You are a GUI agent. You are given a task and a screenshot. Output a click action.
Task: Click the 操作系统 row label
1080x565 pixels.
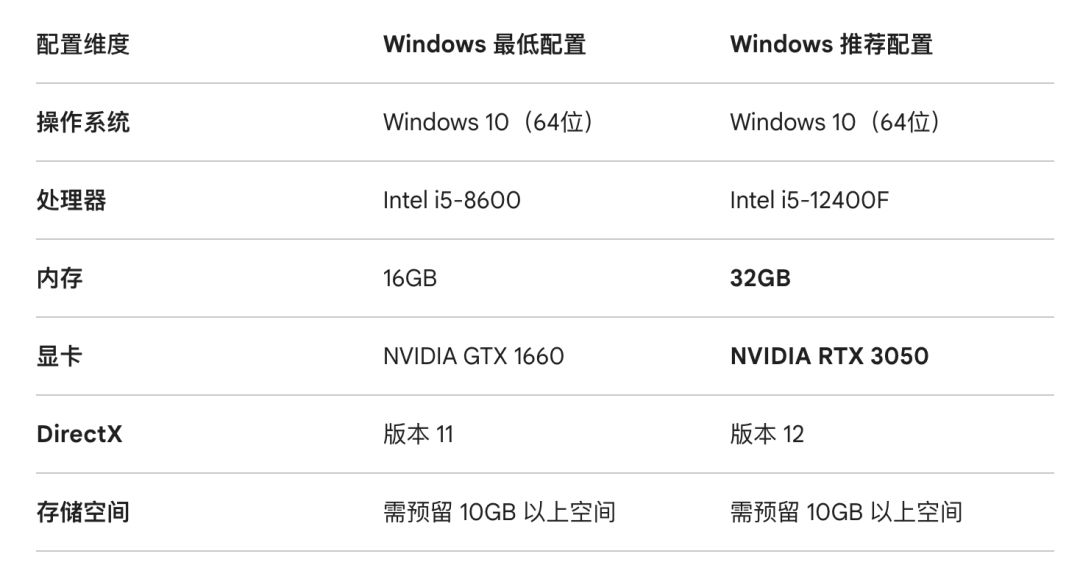(83, 122)
